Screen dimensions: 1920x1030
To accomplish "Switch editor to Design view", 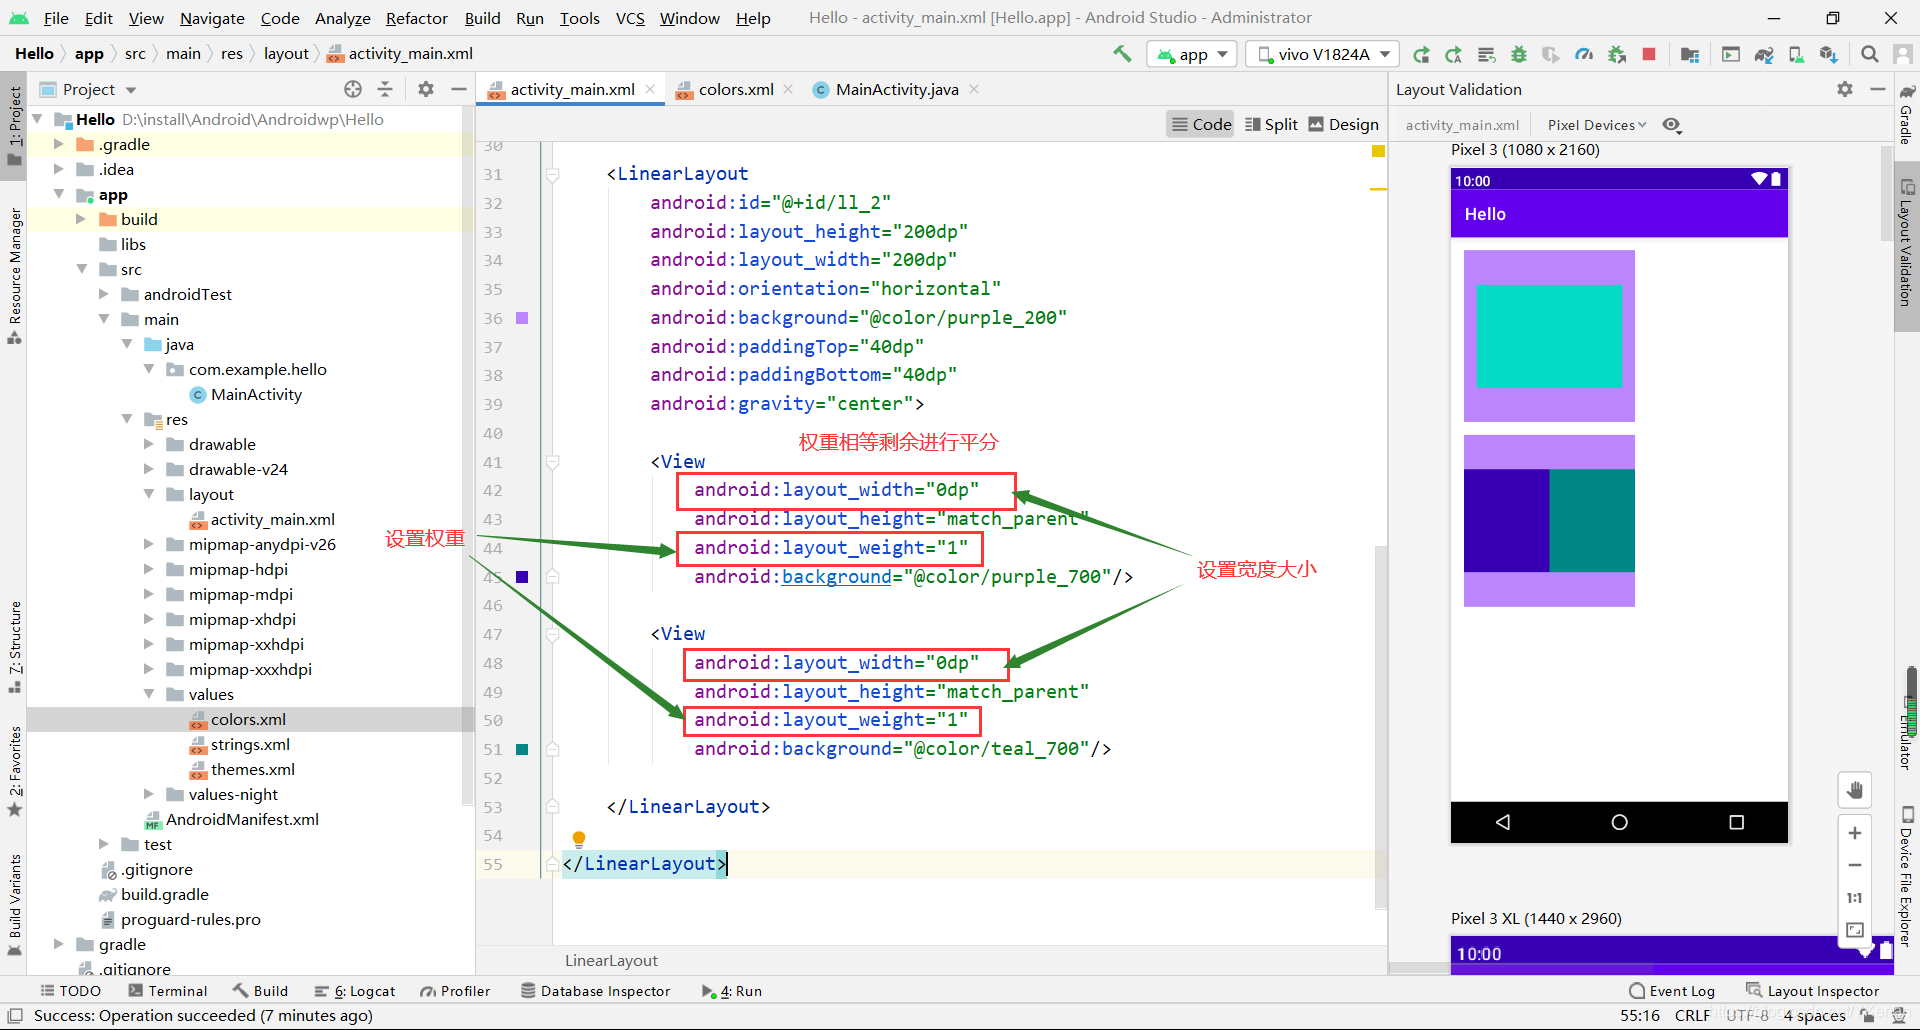I will [1343, 124].
